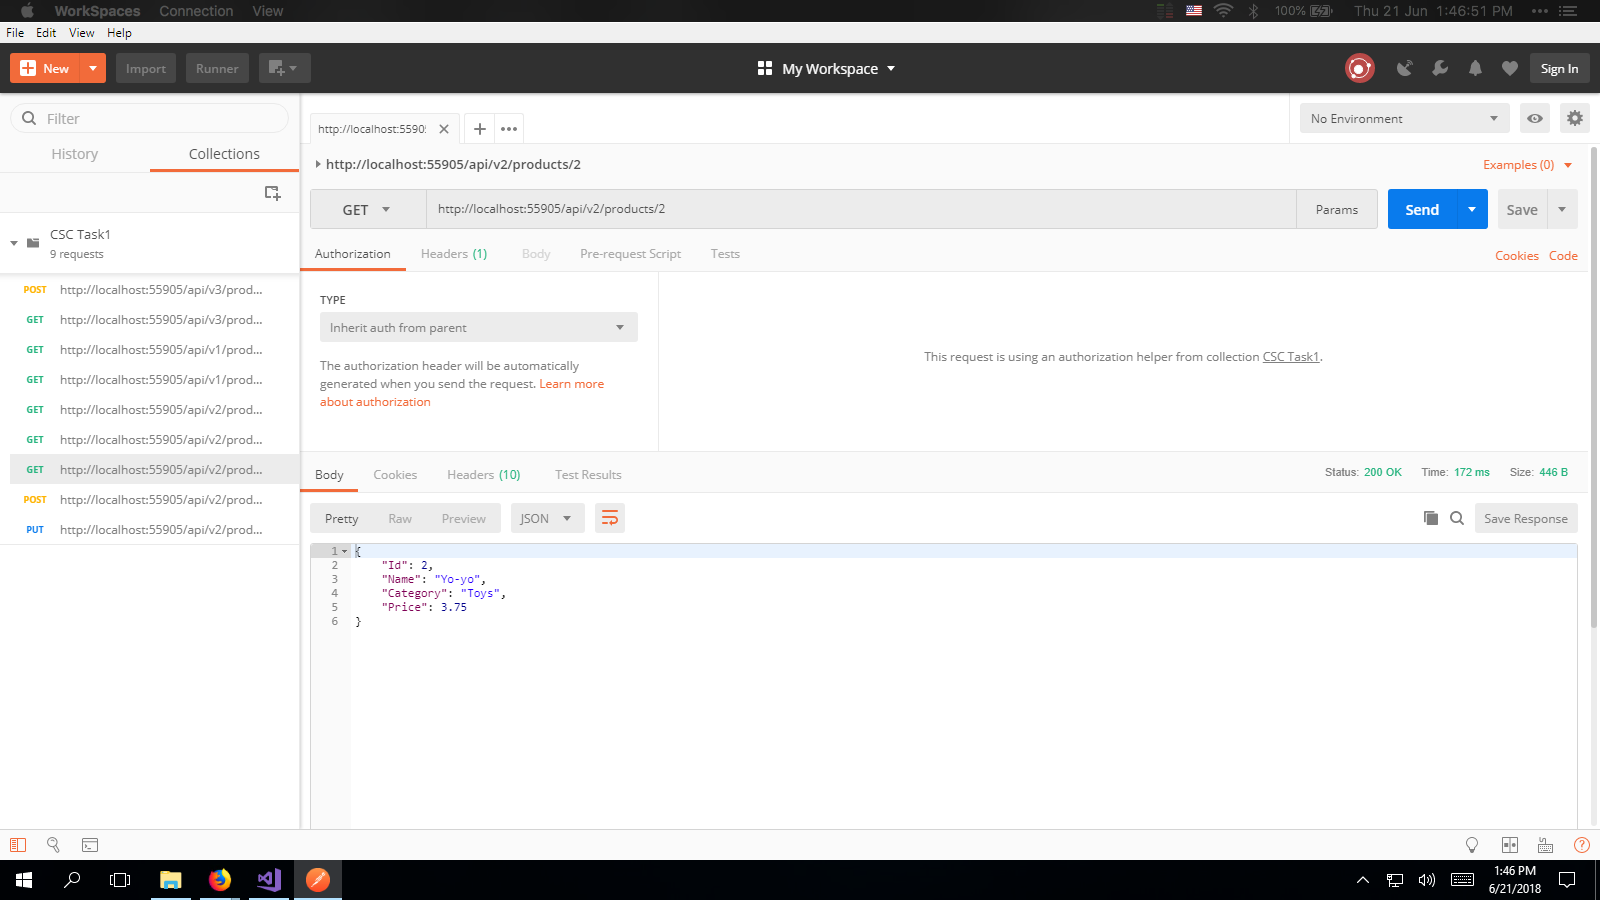
Task: Toggle line wrap in response
Action: pos(609,518)
